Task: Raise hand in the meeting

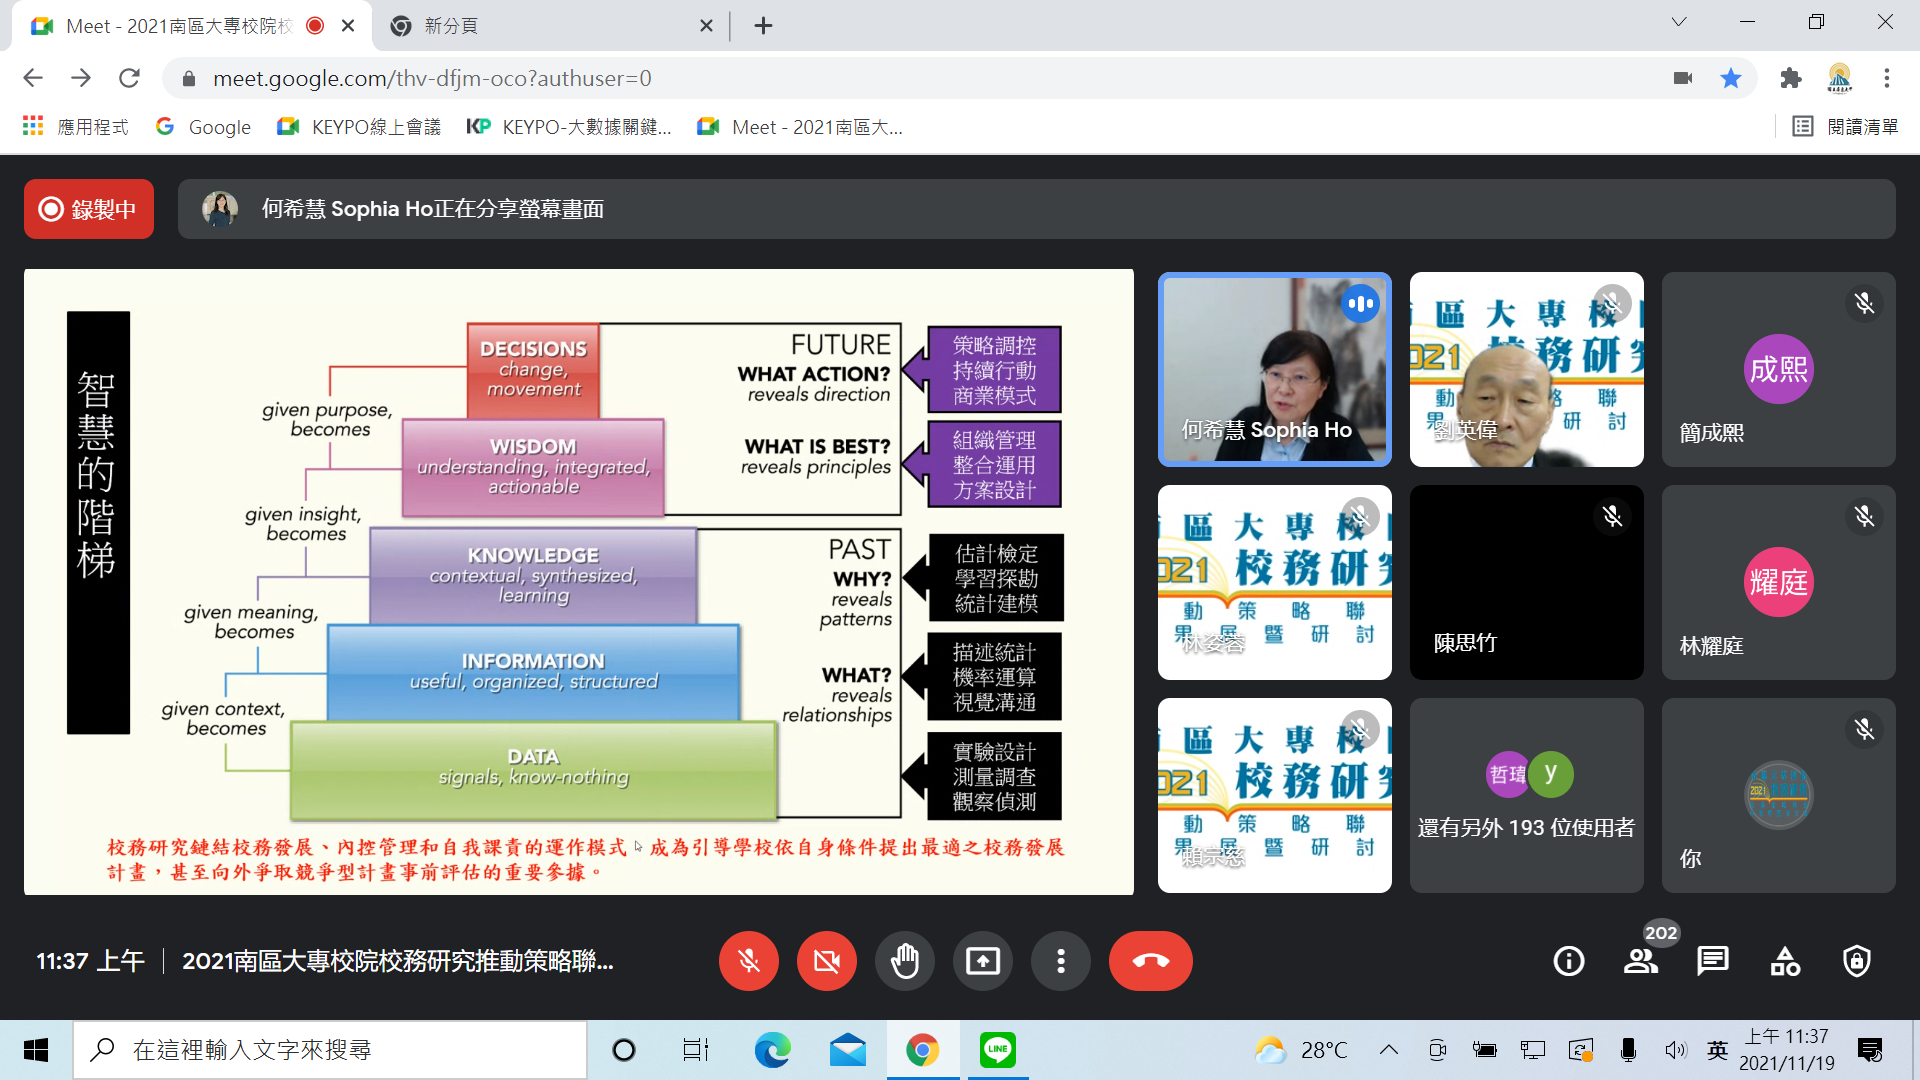Action: (x=904, y=962)
